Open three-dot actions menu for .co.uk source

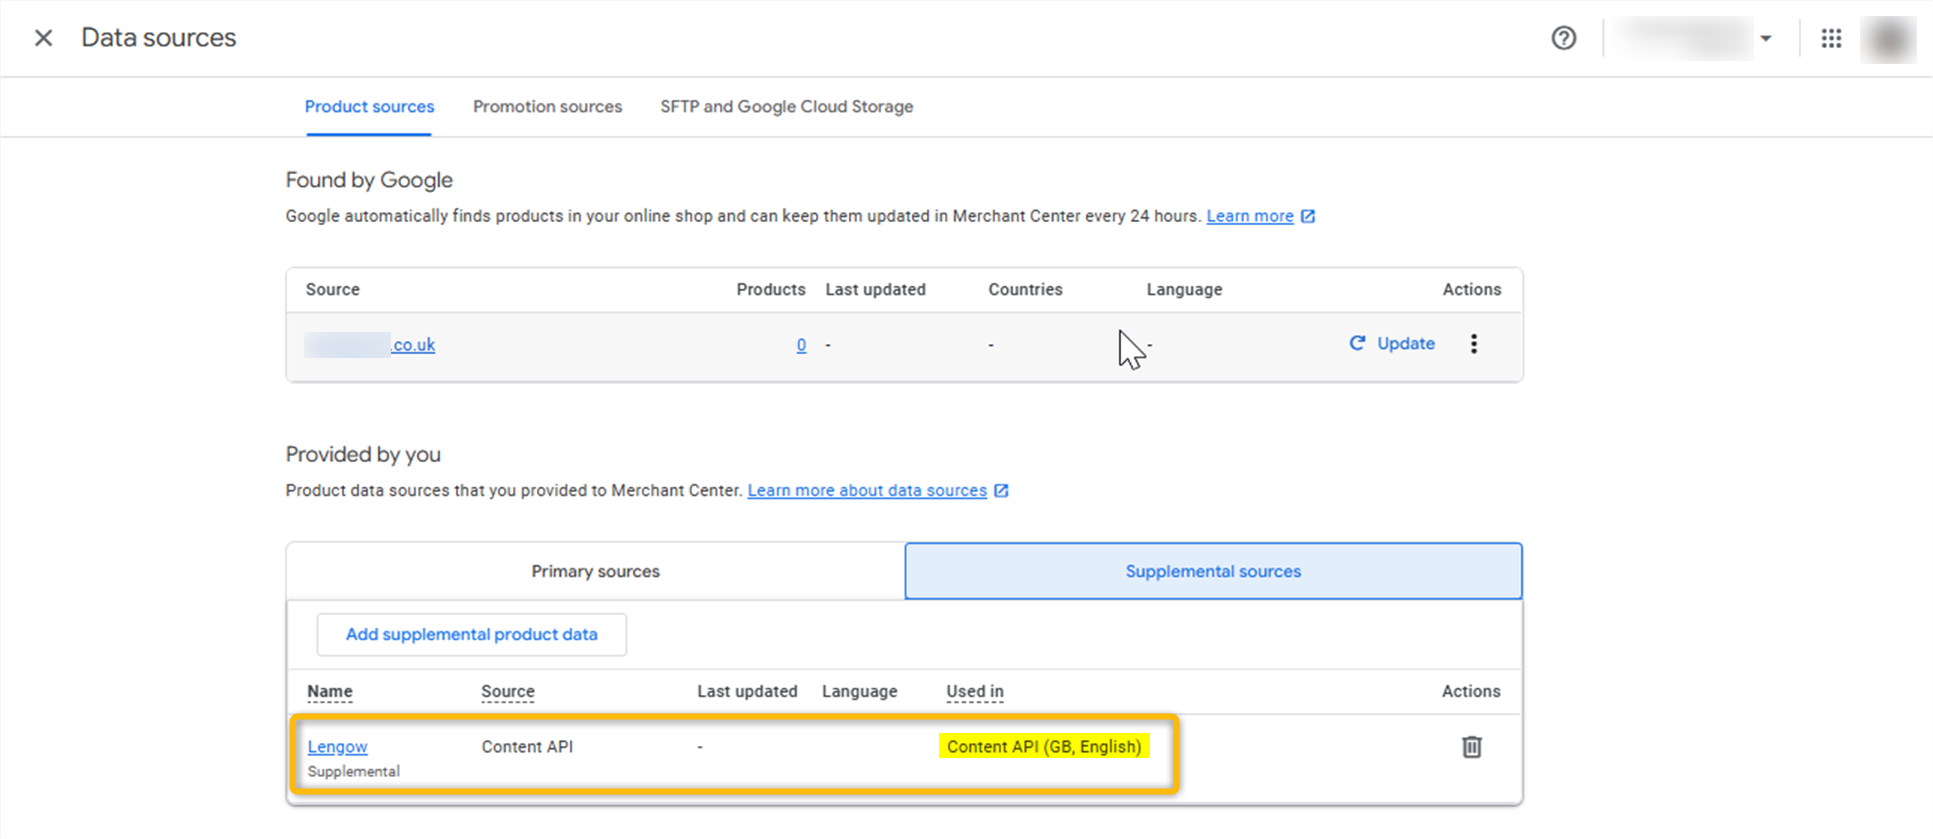[1473, 344]
